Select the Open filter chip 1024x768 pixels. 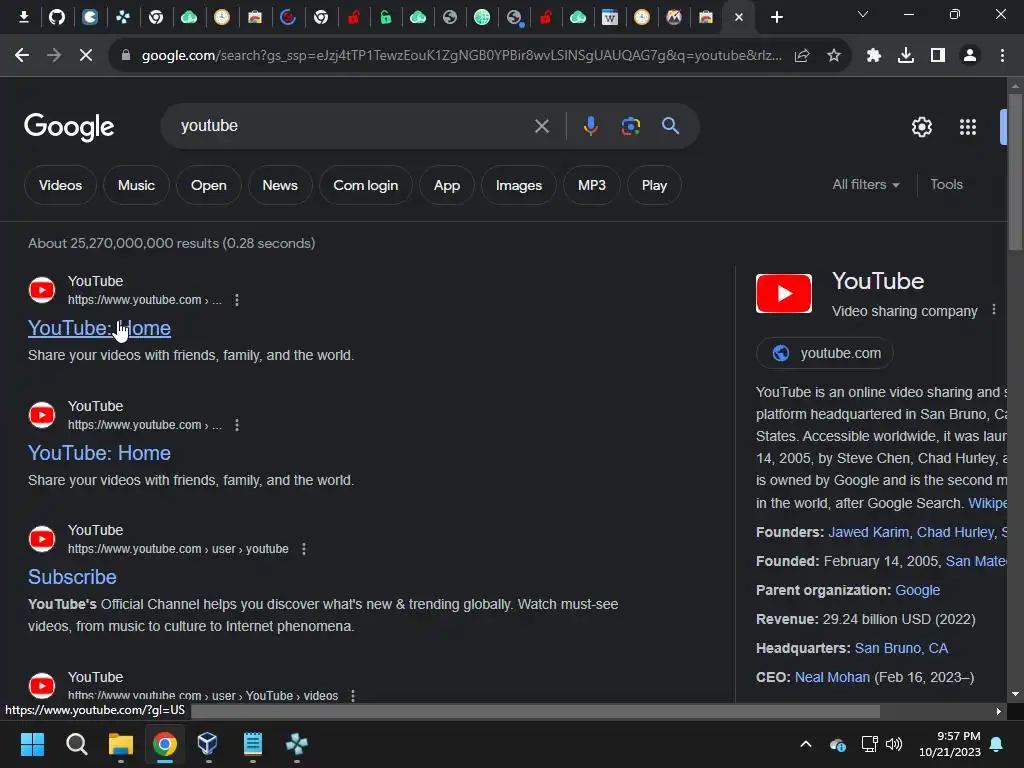coord(208,185)
